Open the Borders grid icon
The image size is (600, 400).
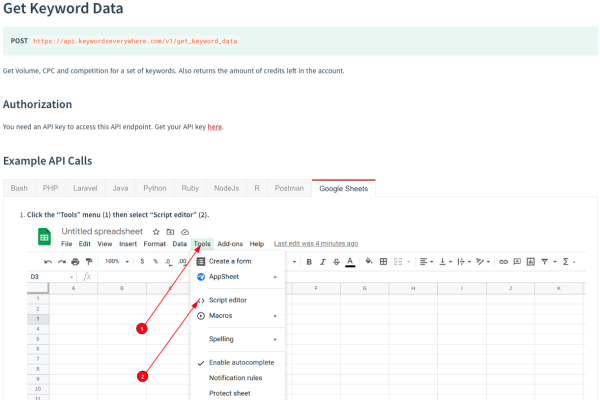pyautogui.click(x=383, y=261)
